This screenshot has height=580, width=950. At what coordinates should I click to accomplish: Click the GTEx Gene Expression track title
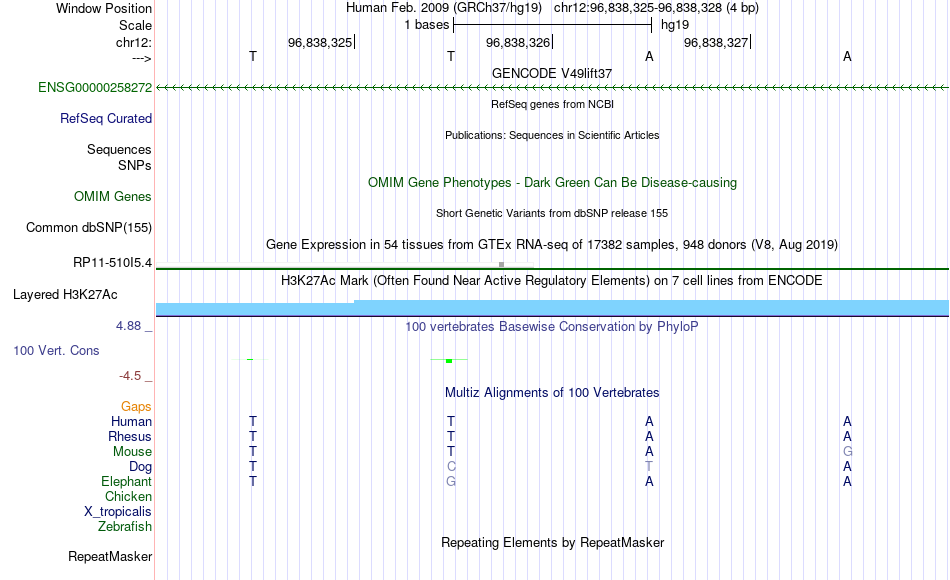click(x=552, y=244)
